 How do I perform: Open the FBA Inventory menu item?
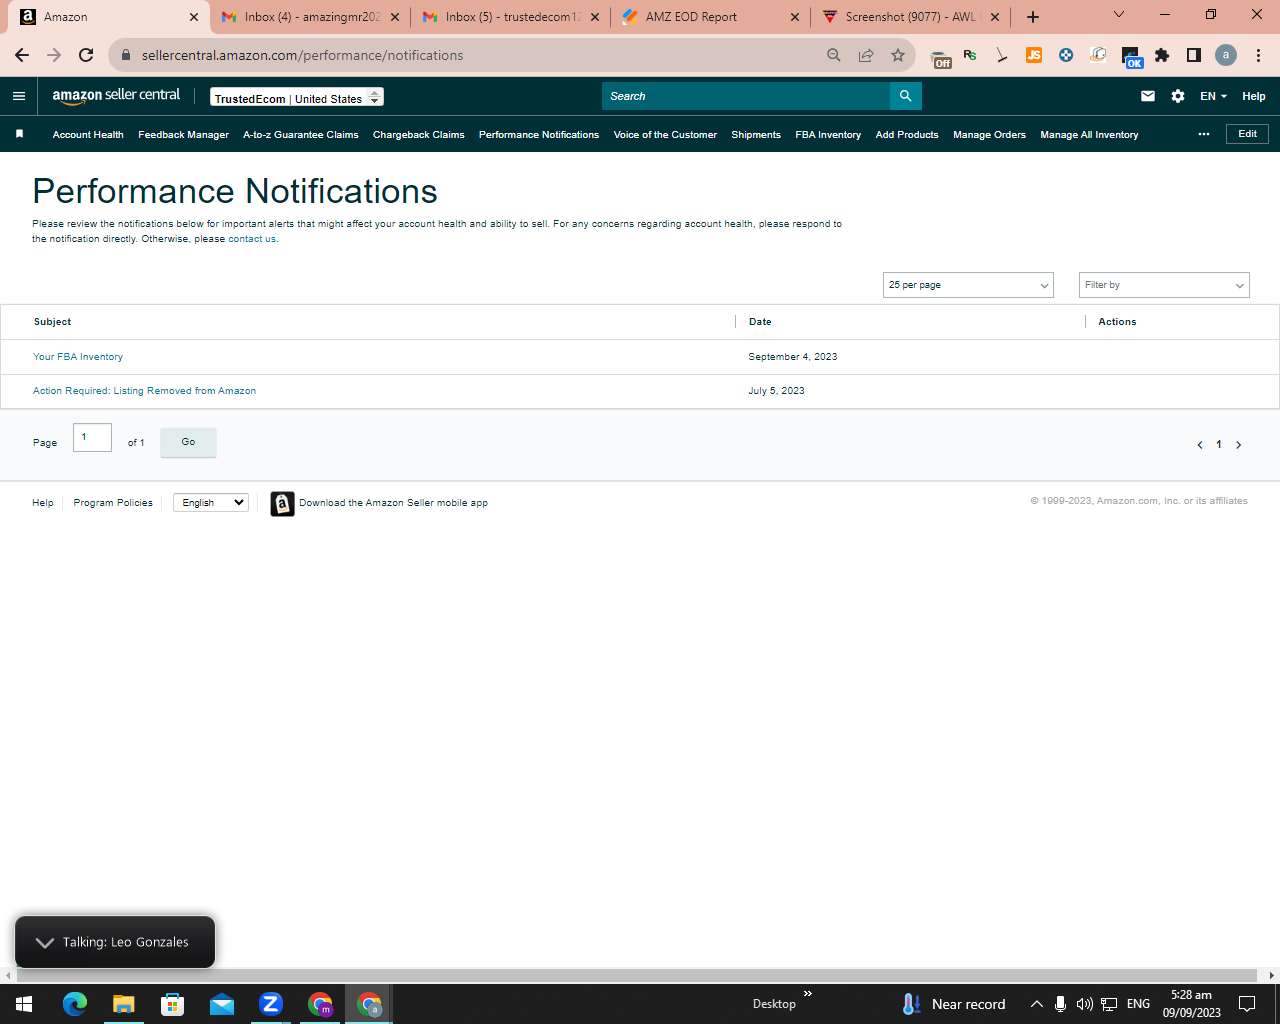(x=828, y=134)
